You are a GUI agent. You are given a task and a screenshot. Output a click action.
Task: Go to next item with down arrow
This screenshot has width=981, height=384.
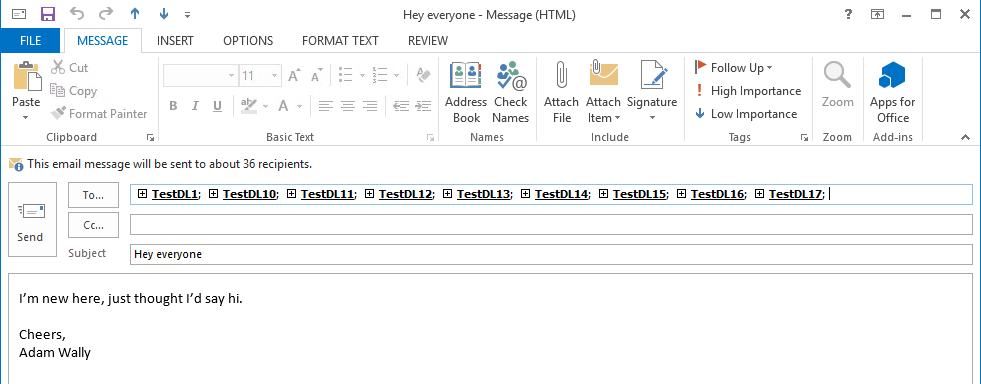164,14
